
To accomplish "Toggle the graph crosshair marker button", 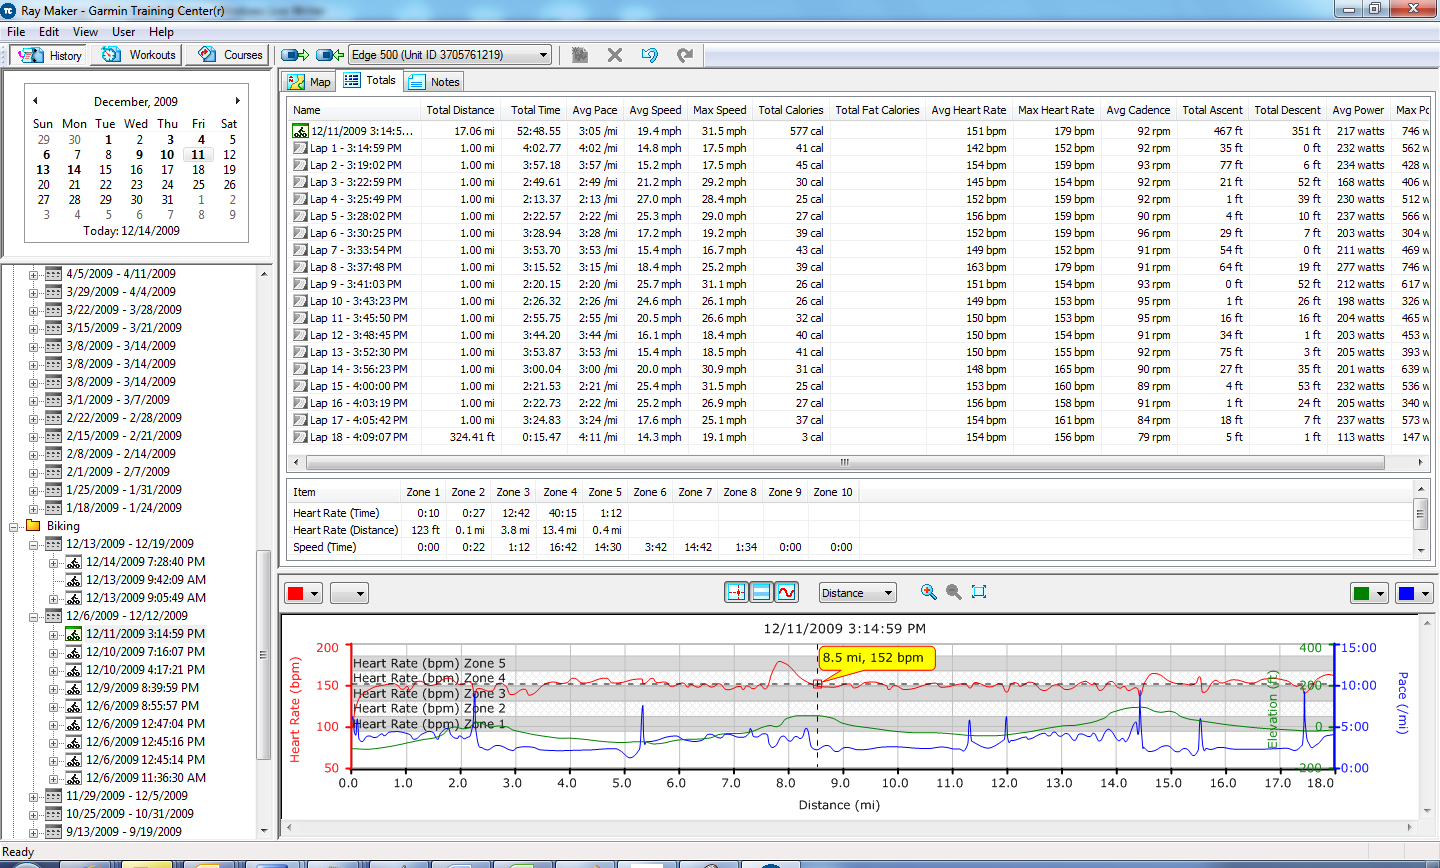I will pos(736,592).
